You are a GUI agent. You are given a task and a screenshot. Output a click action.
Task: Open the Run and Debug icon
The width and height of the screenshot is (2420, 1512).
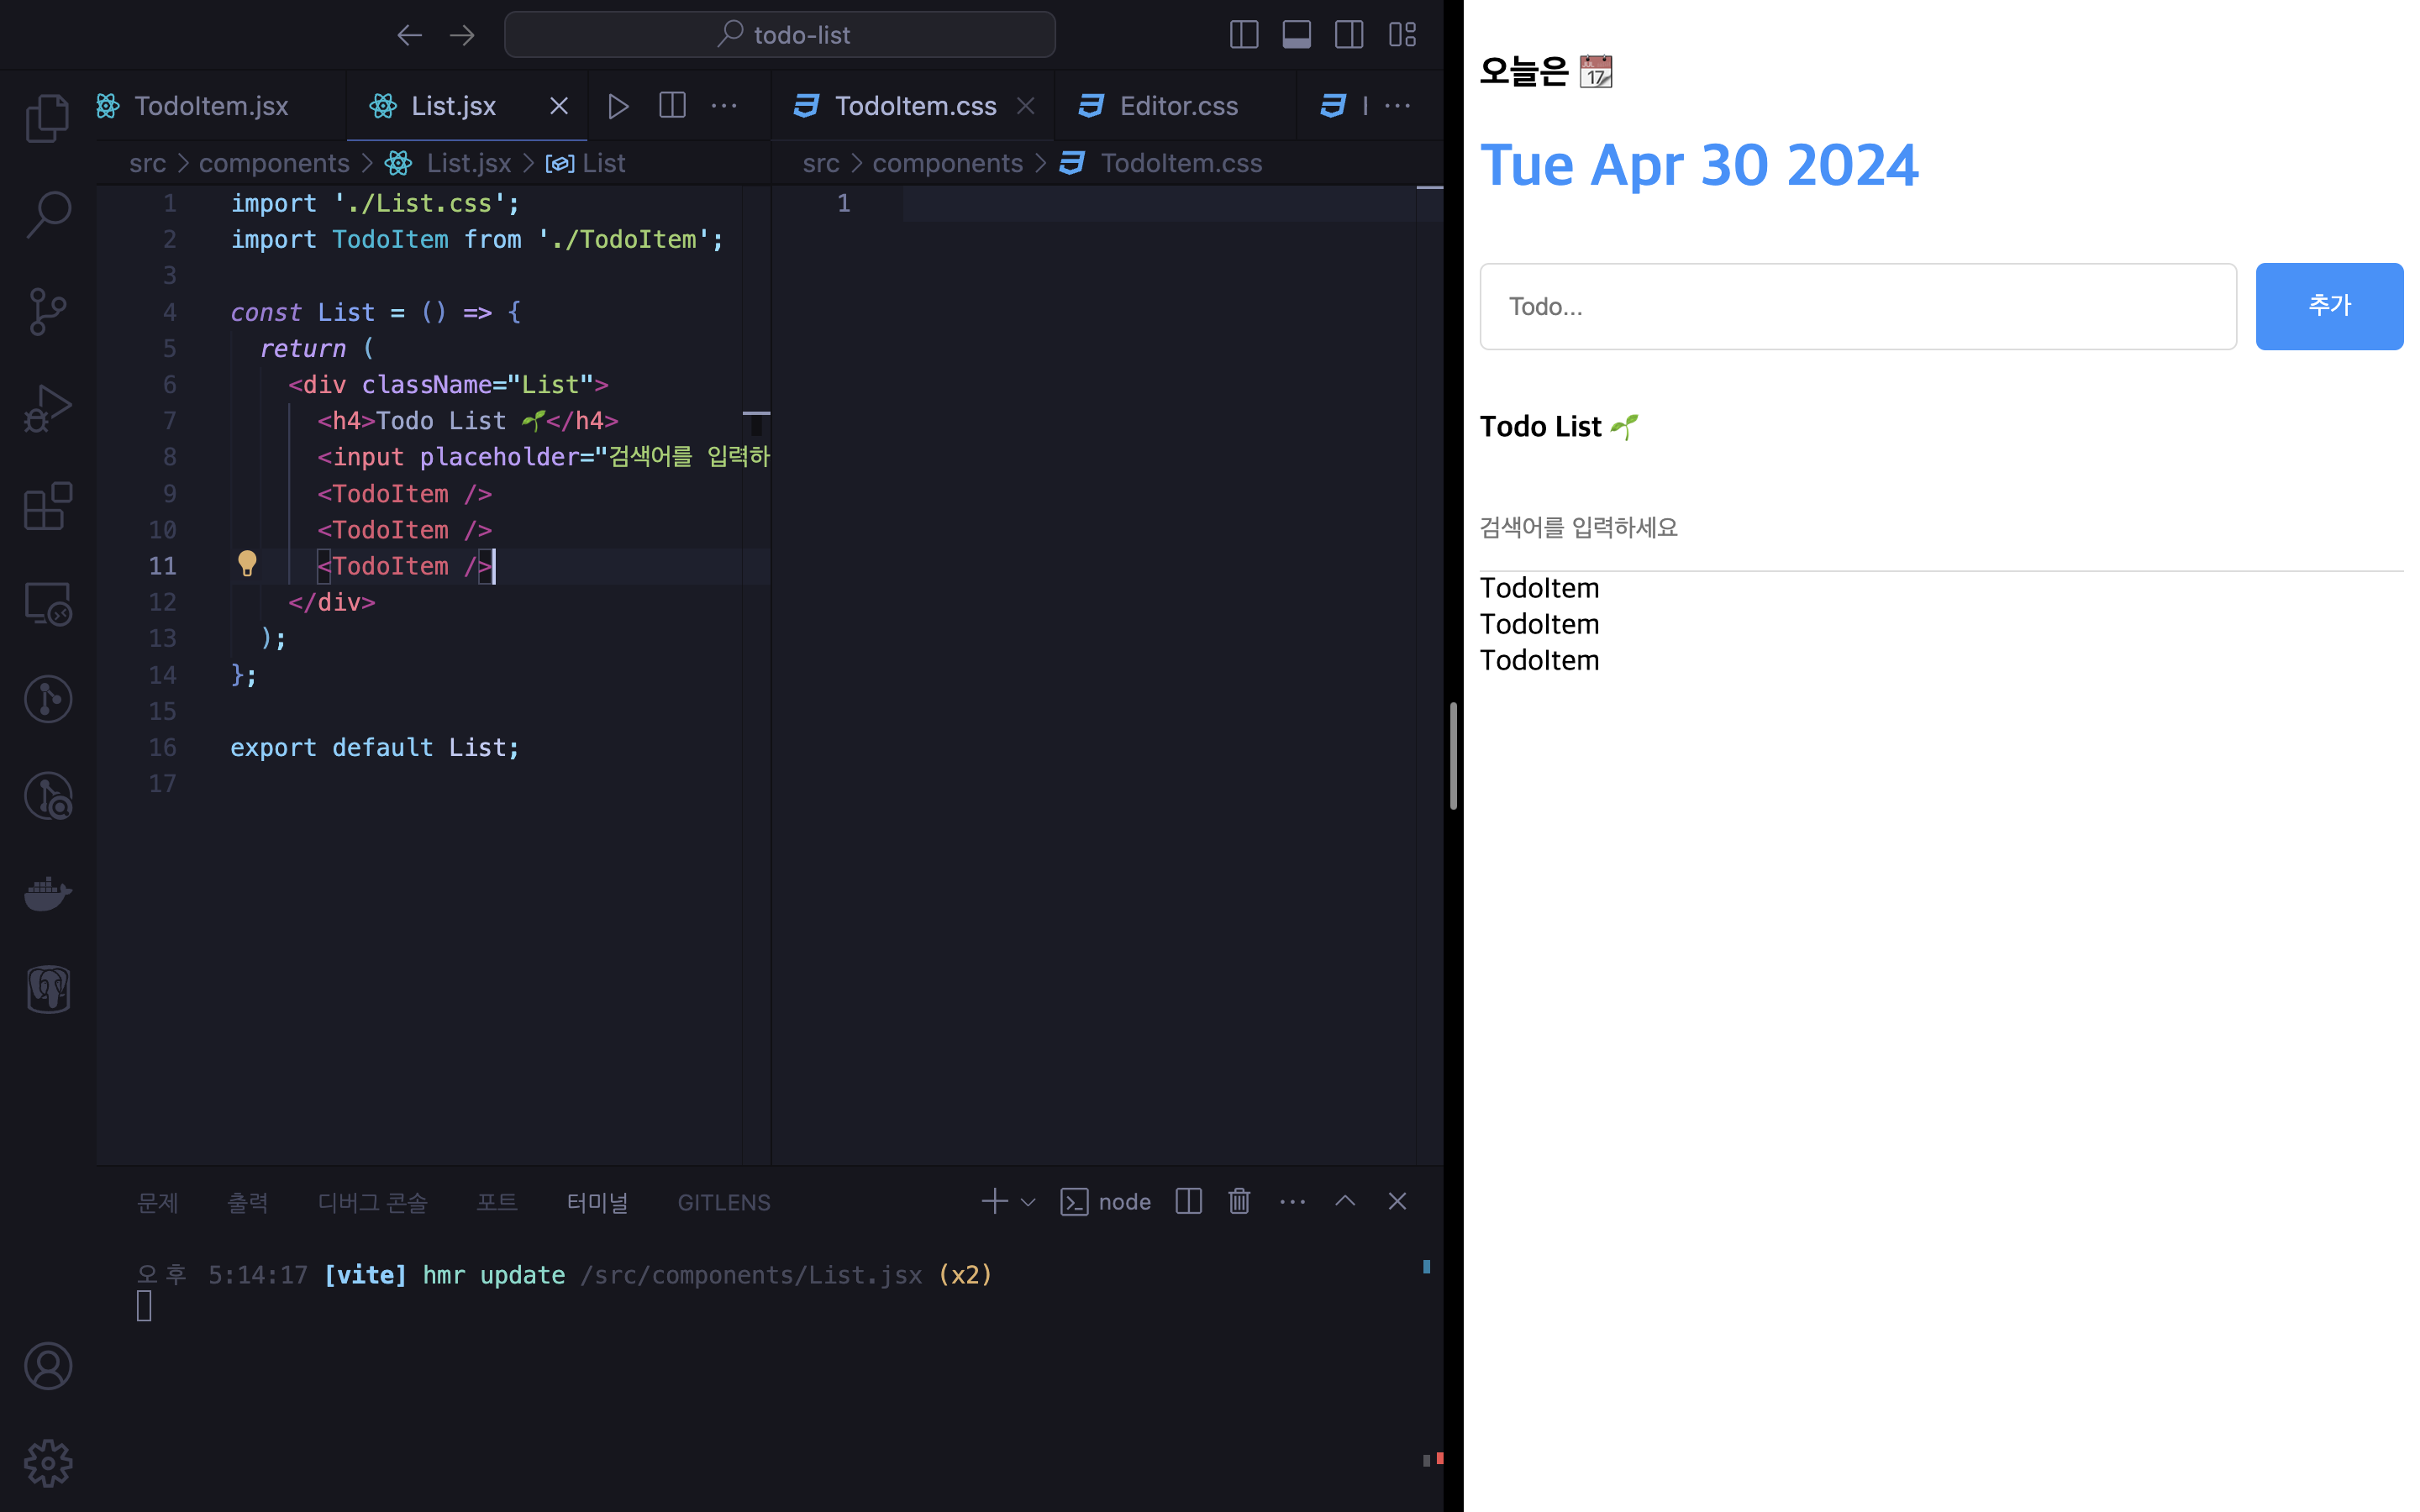click(47, 409)
